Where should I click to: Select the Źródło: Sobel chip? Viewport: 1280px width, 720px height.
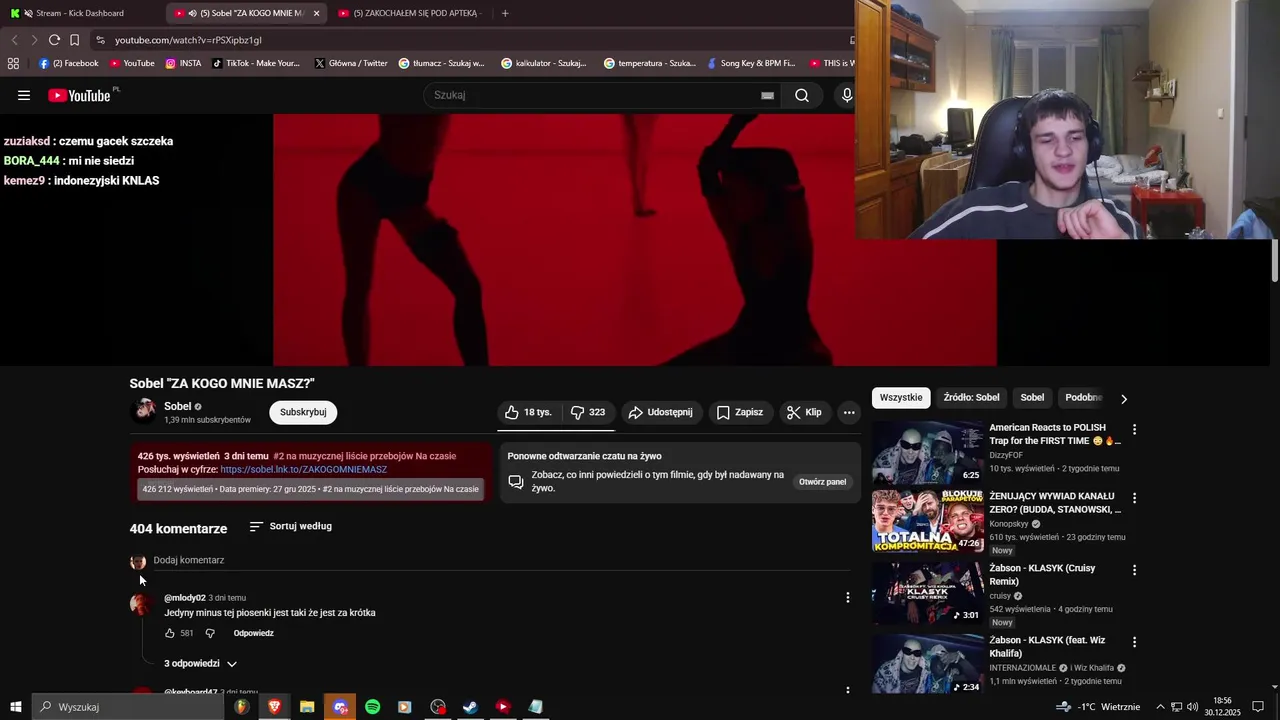point(971,398)
